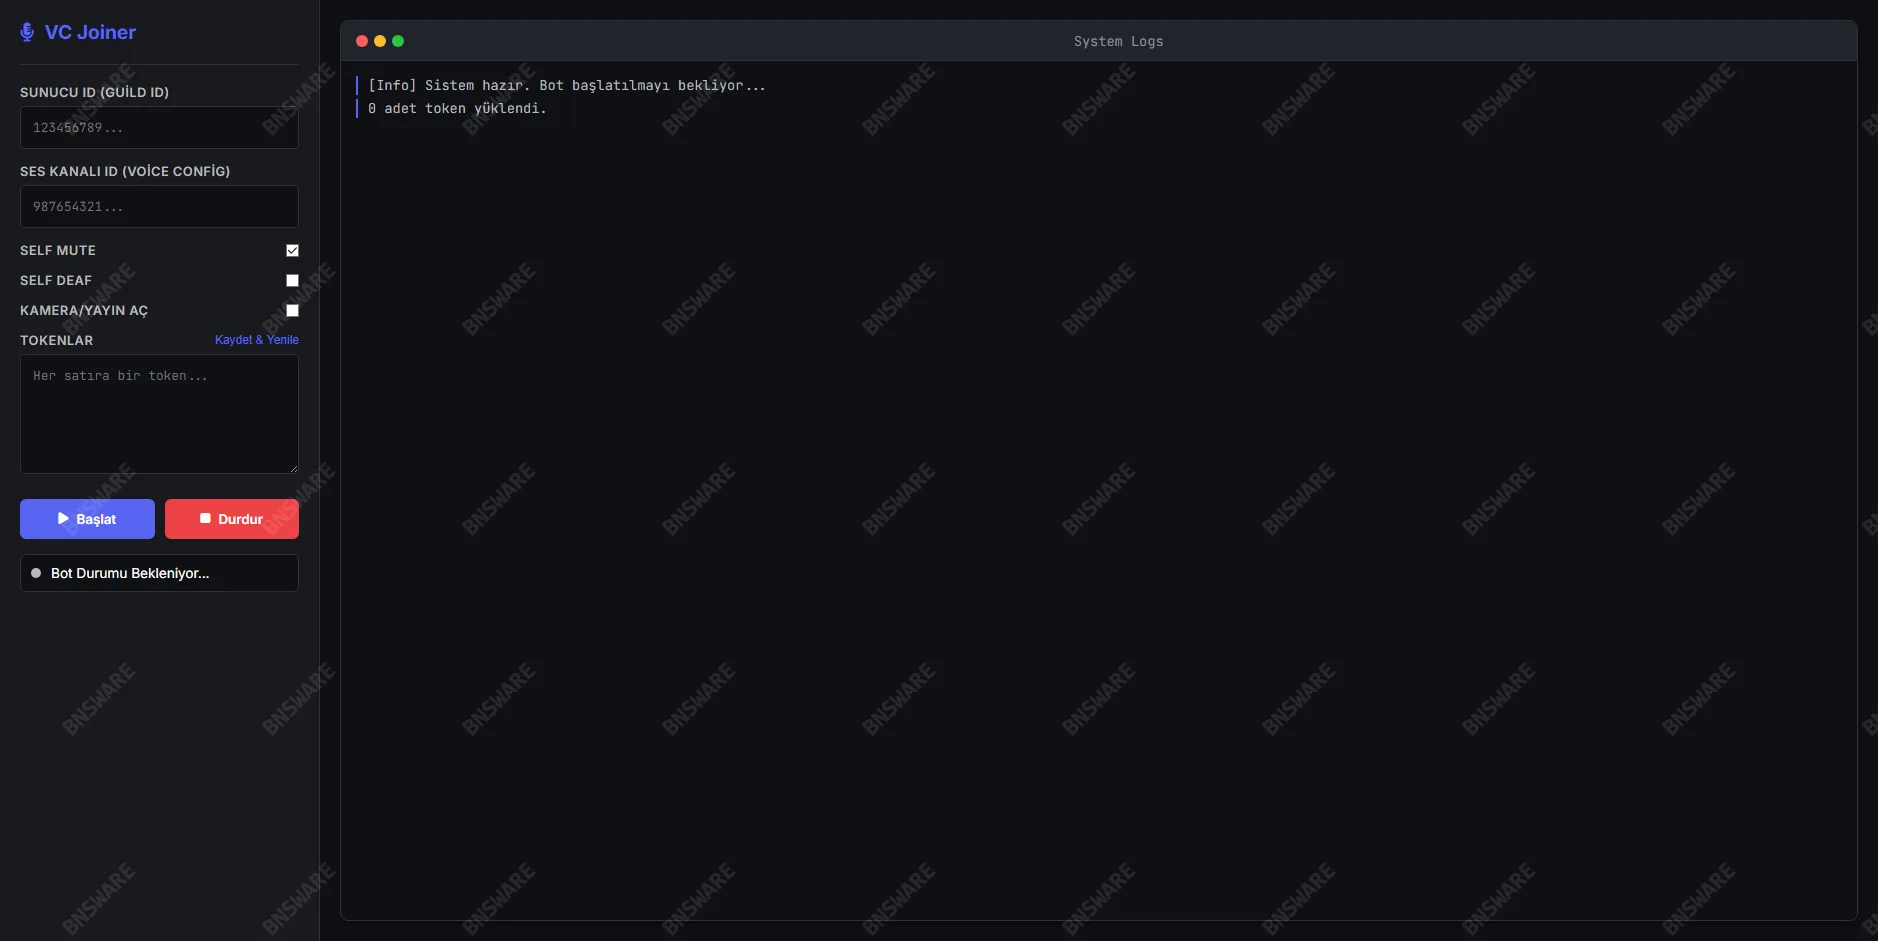Click the yellow dot in System Logs titlebar
1878x941 pixels.
(x=380, y=41)
